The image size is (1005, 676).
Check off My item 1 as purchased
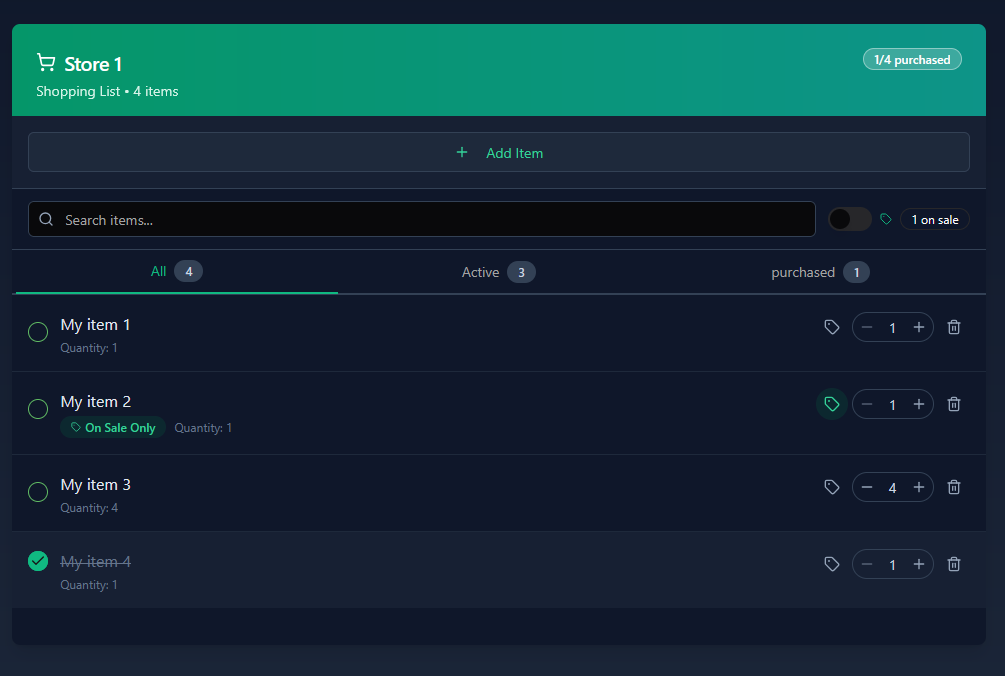(x=38, y=332)
